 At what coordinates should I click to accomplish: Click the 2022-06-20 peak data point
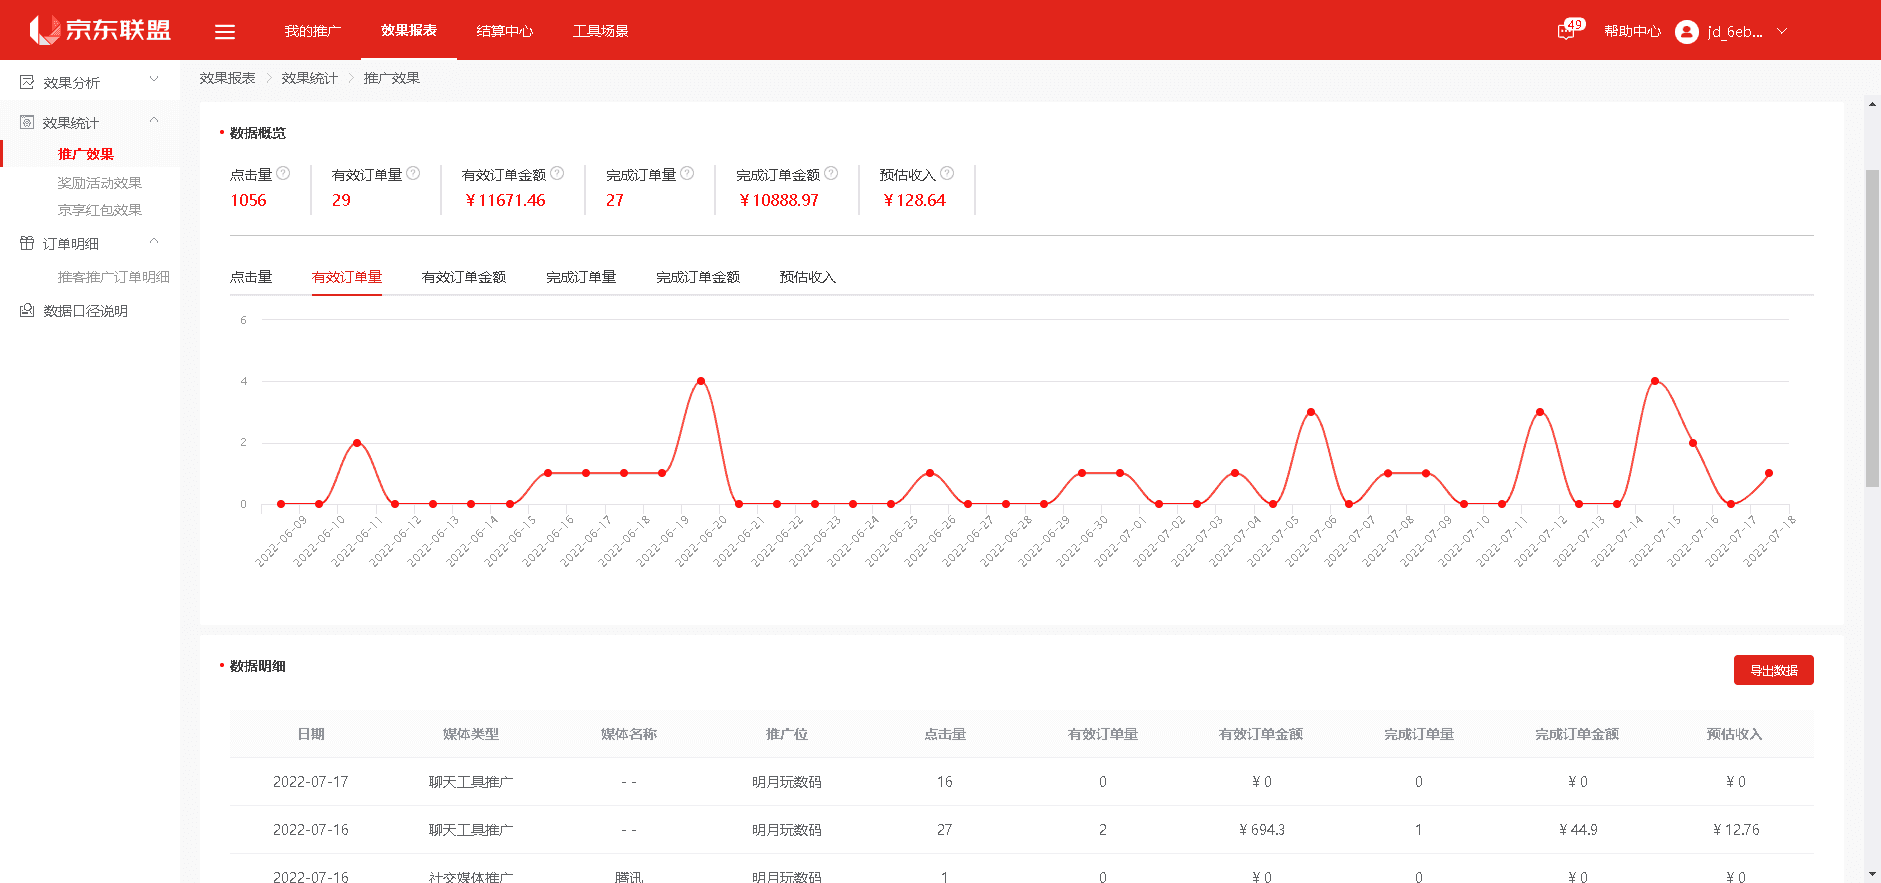tap(701, 381)
